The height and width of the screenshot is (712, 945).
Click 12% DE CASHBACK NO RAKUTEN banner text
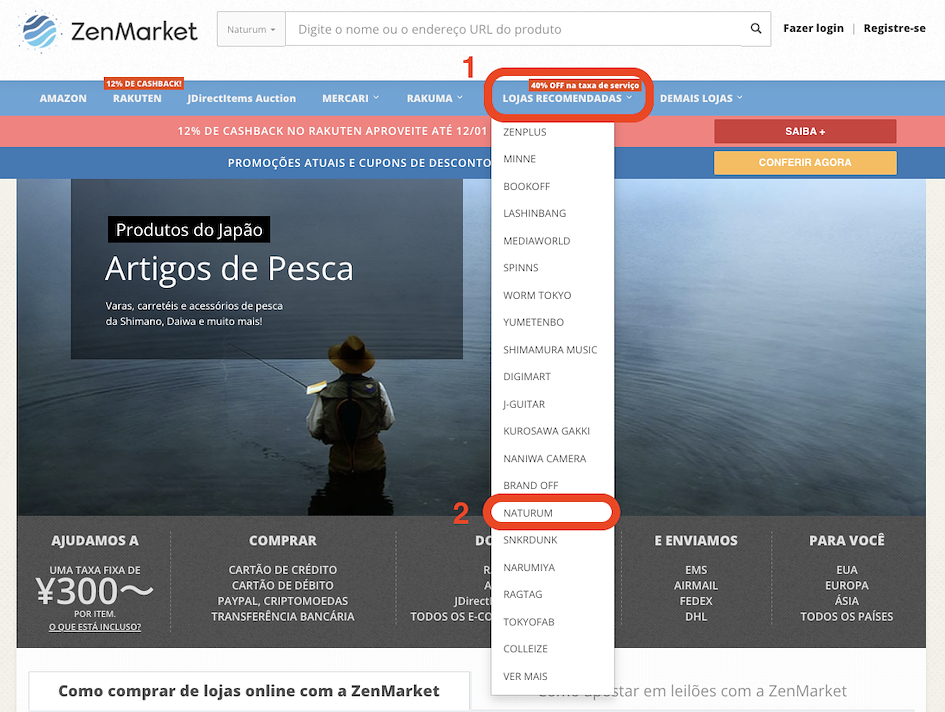point(332,131)
